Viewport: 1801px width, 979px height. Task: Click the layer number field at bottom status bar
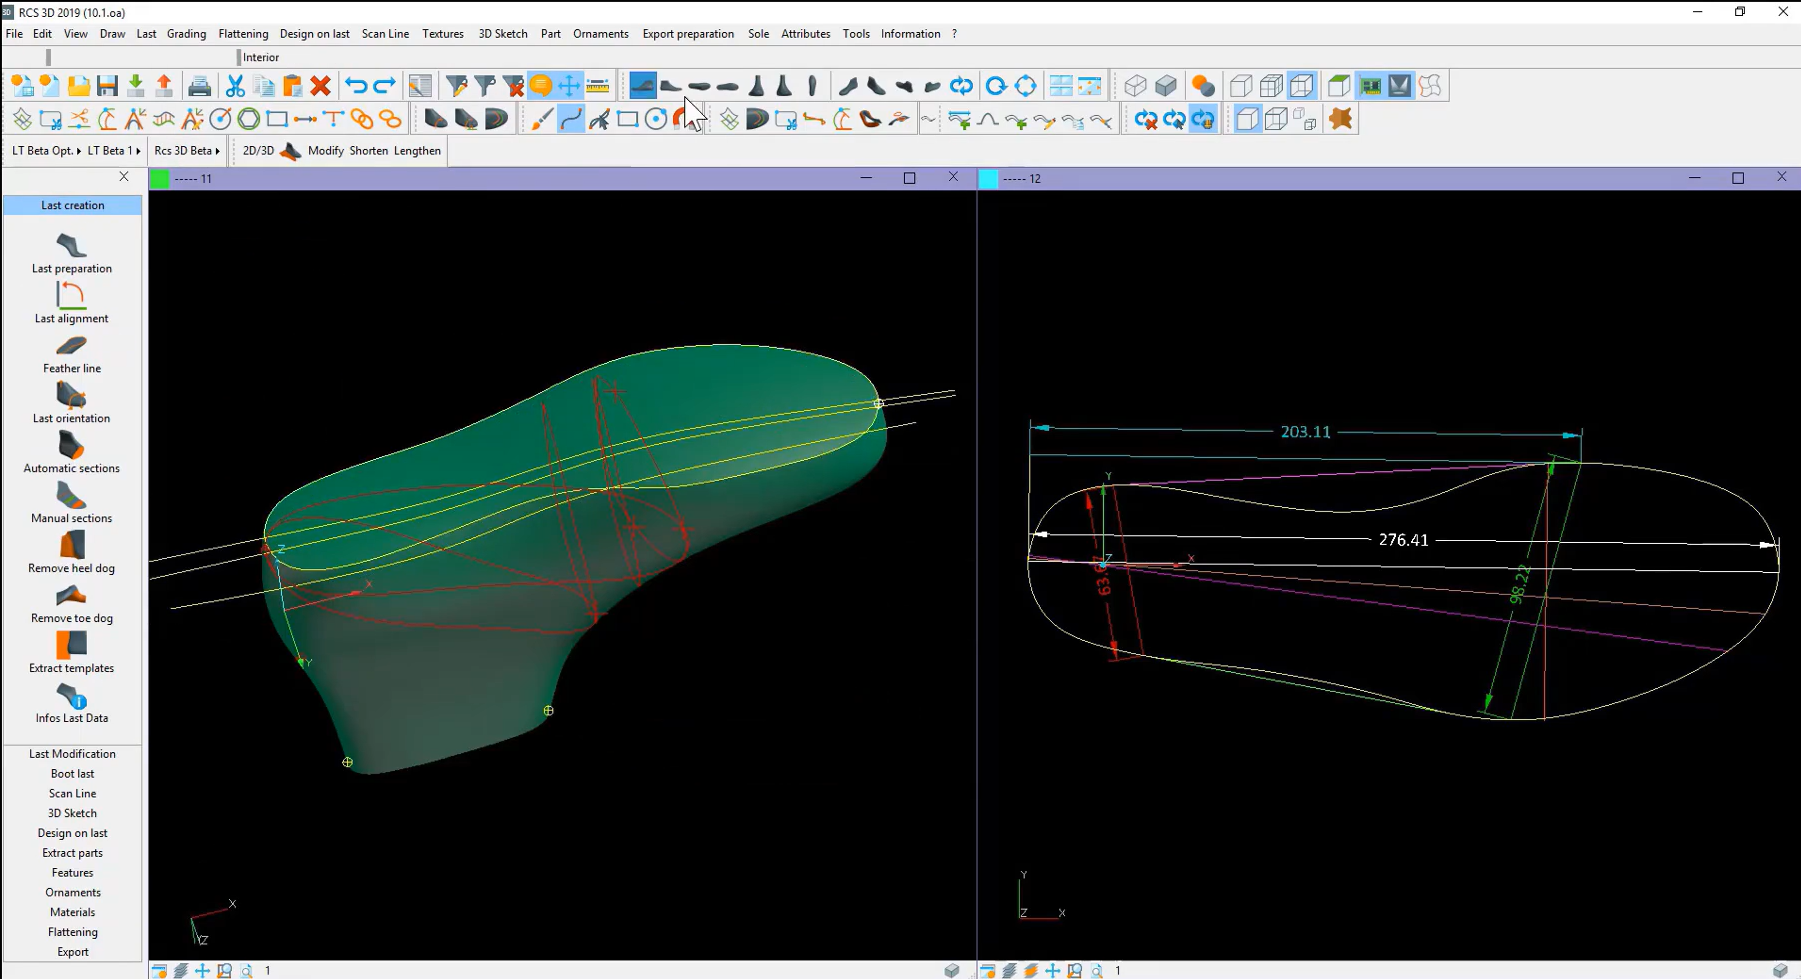coord(267,969)
